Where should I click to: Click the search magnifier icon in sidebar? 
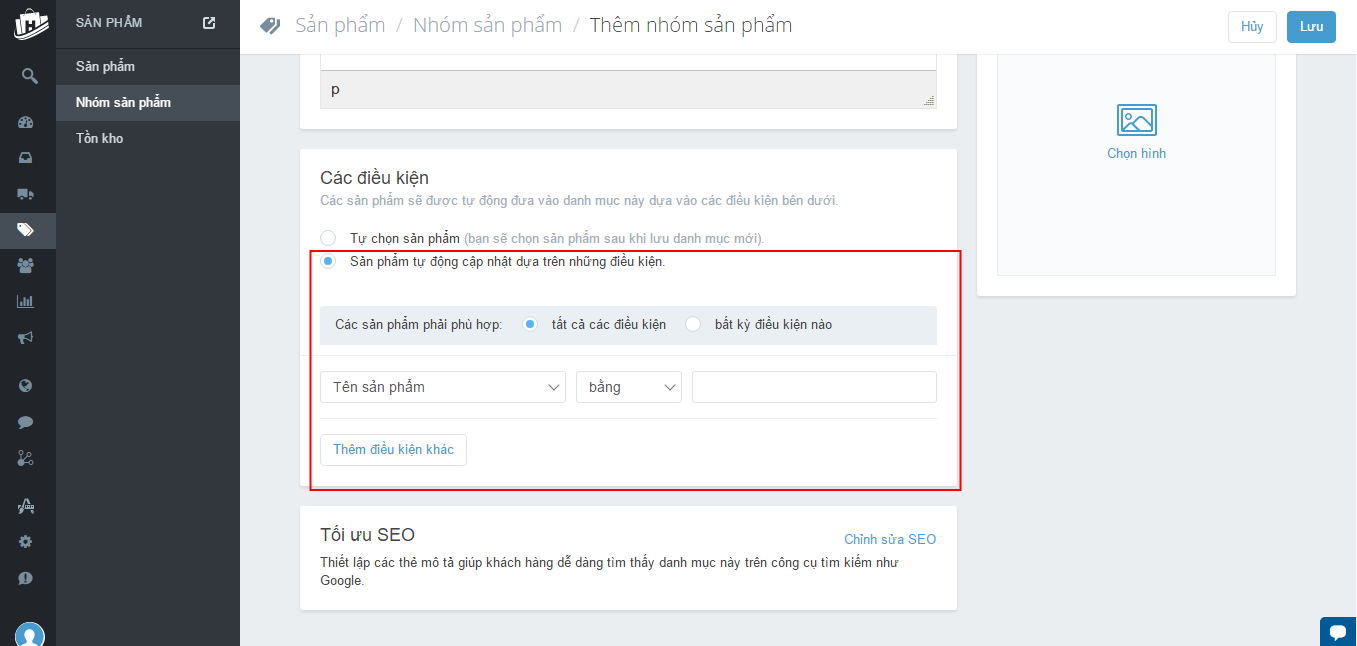point(28,76)
